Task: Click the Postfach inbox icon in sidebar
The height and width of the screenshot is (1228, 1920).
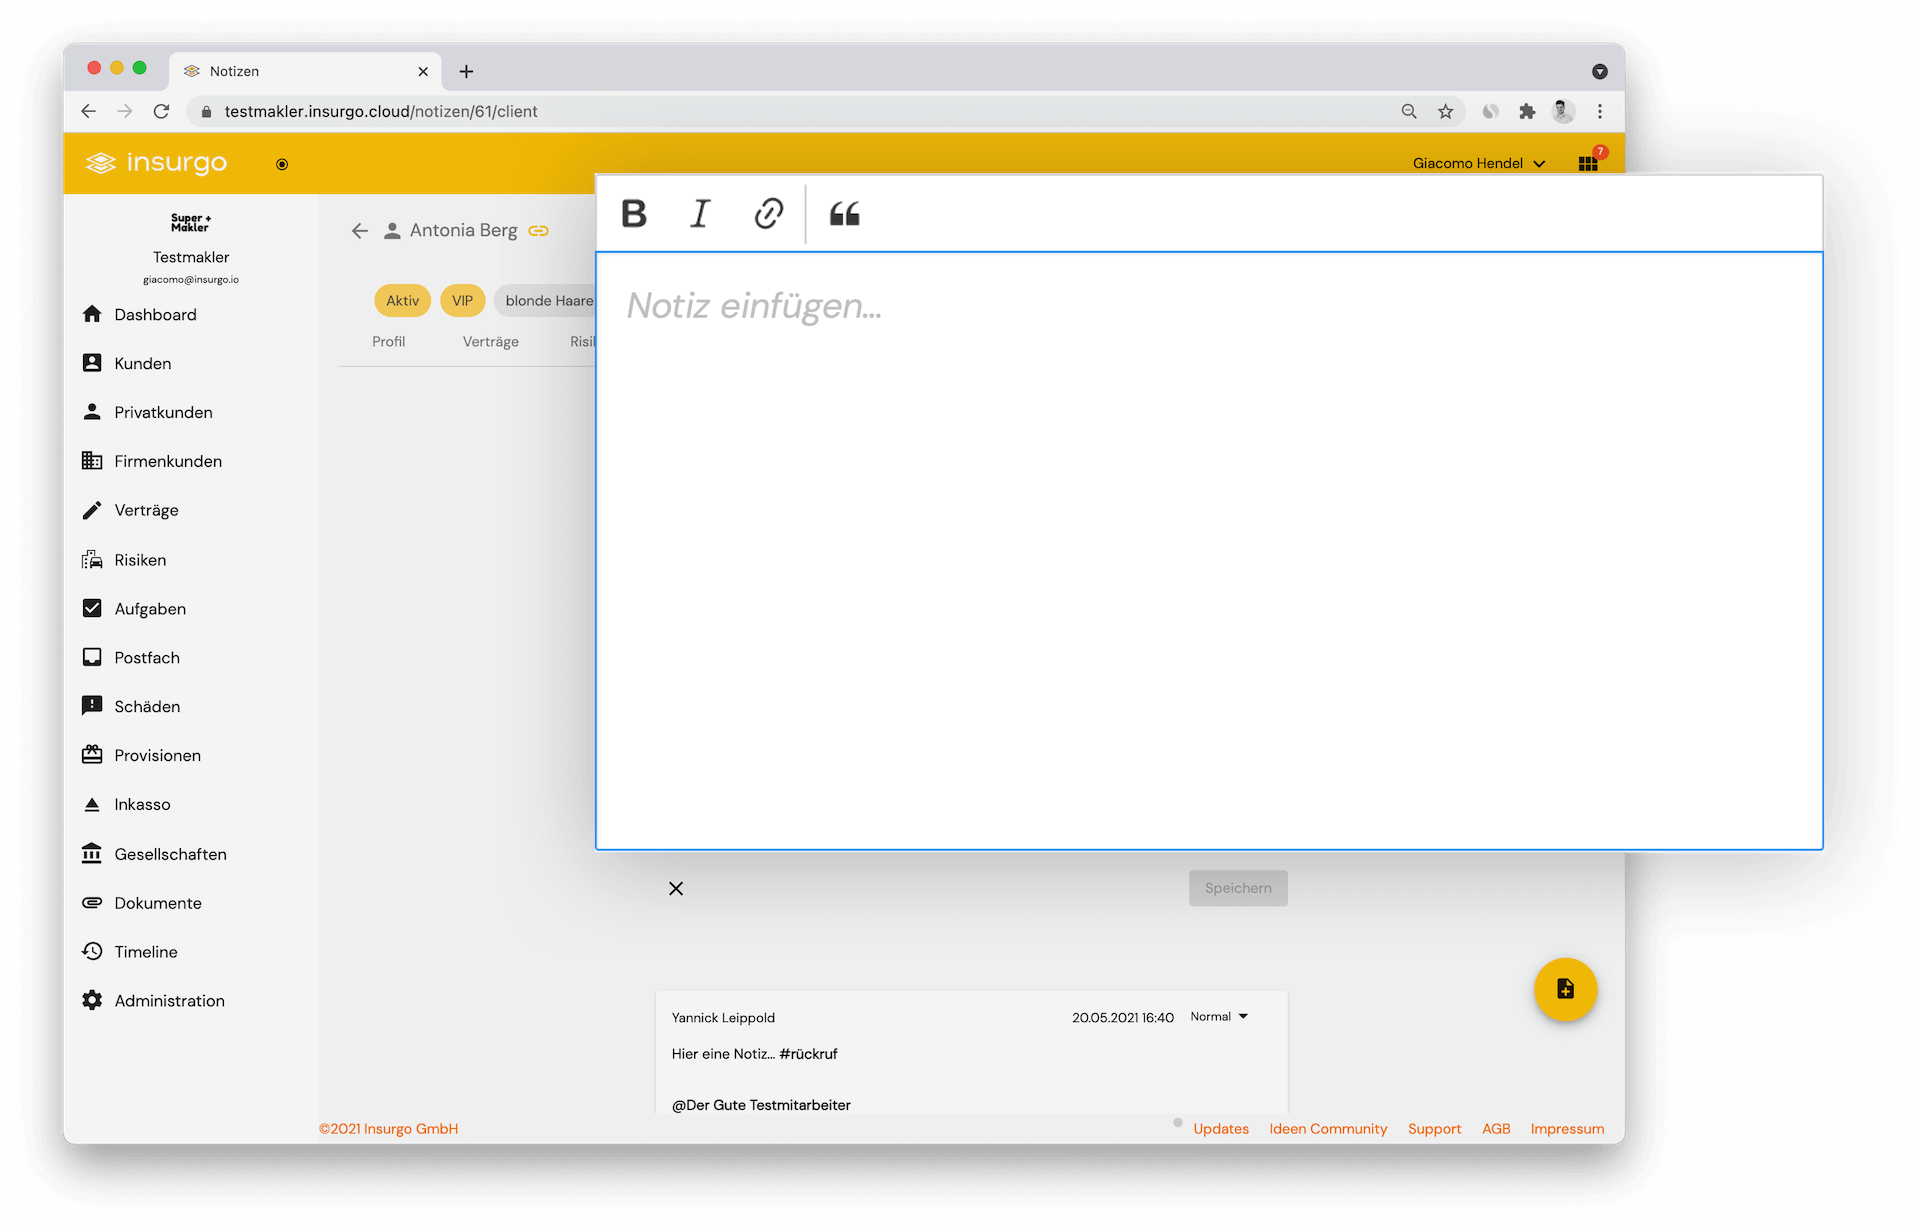Action: 92,657
